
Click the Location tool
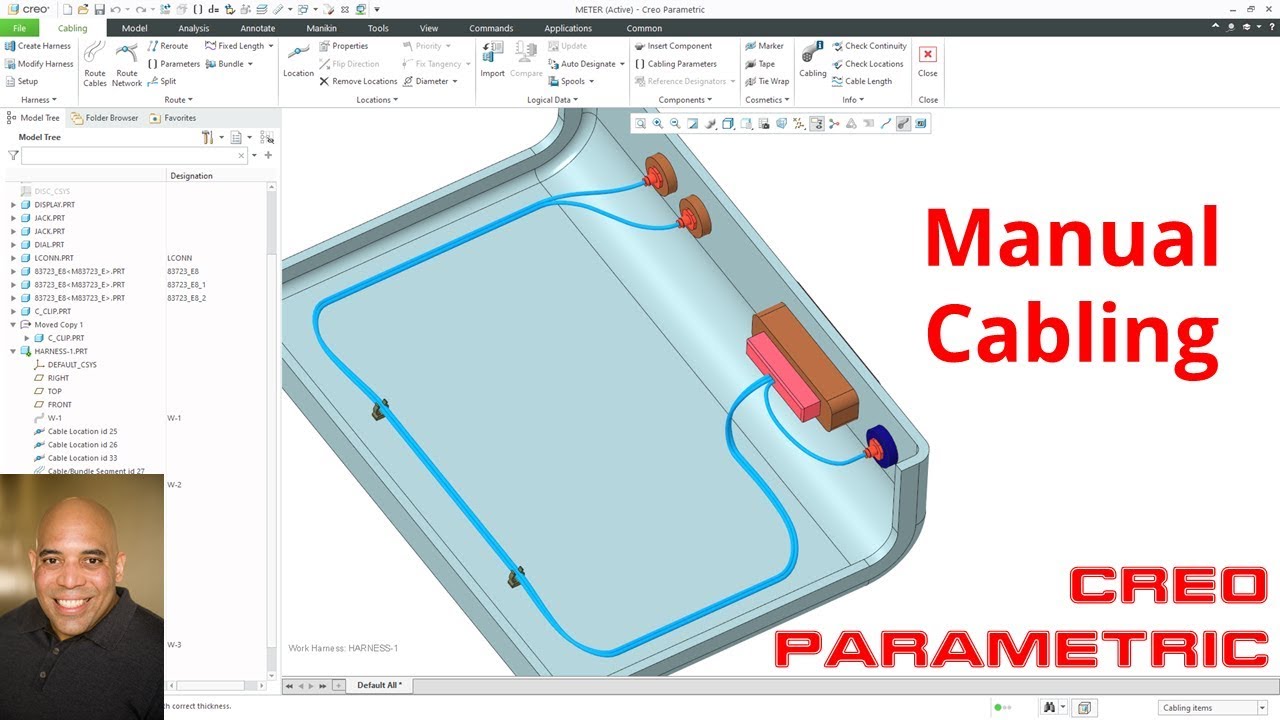[298, 60]
